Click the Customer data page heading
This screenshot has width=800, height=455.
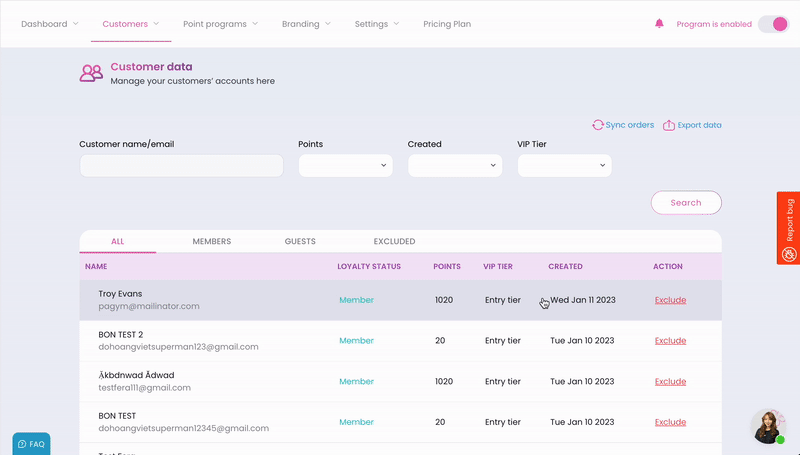[152, 67]
